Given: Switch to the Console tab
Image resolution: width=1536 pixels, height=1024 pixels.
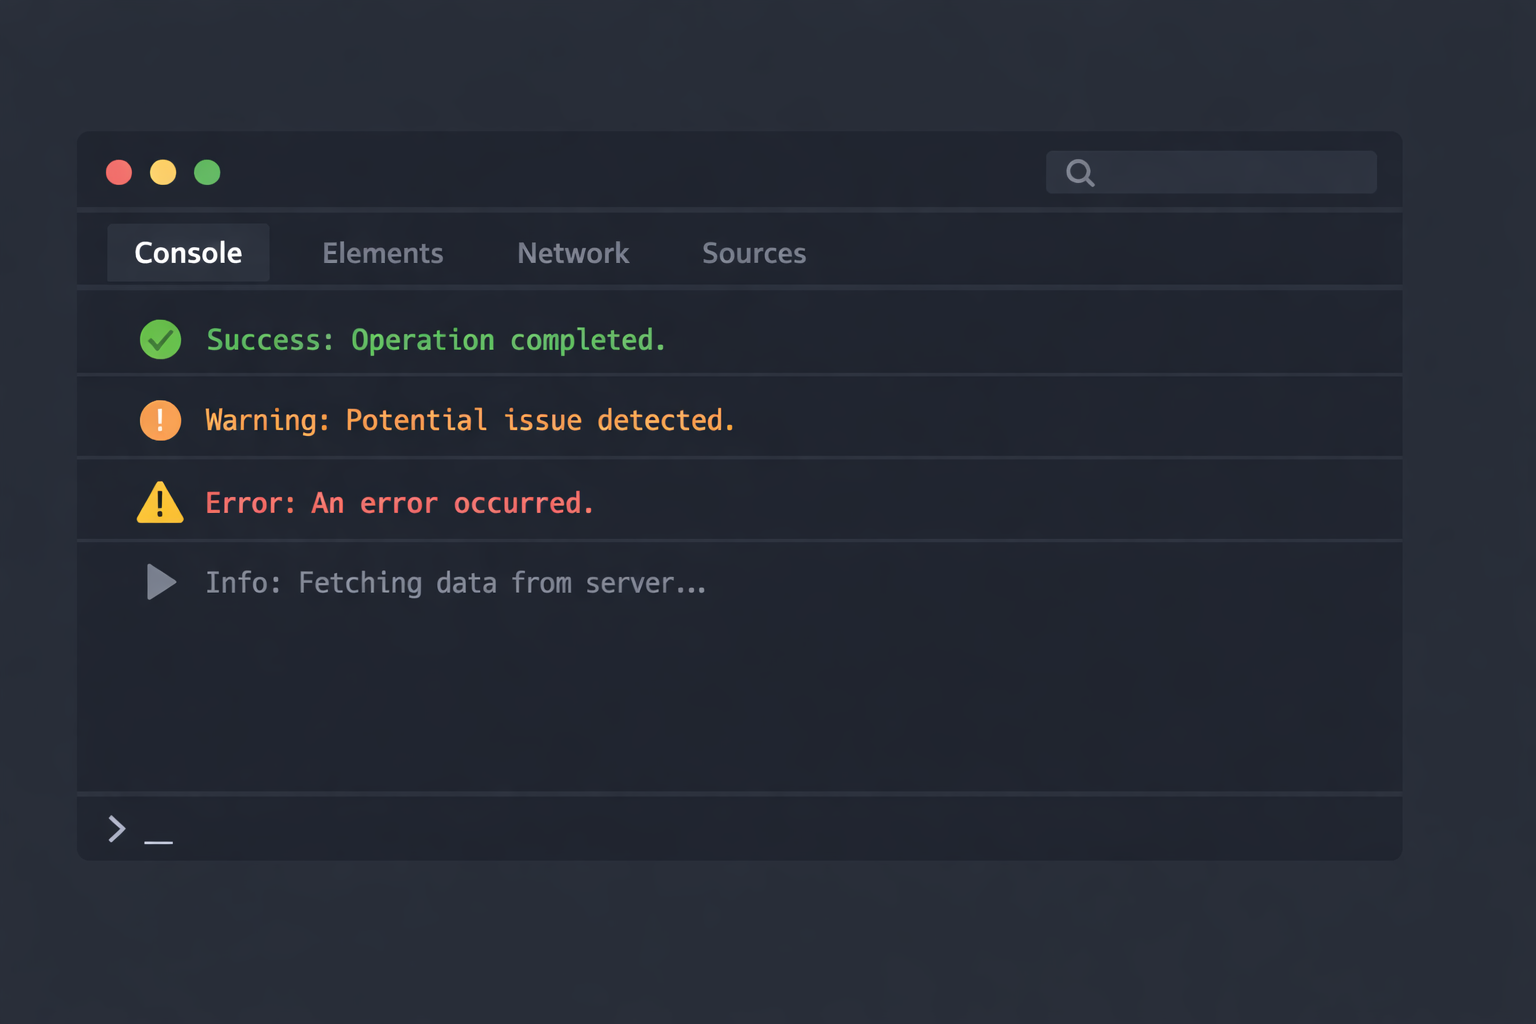Looking at the screenshot, I should 188,253.
